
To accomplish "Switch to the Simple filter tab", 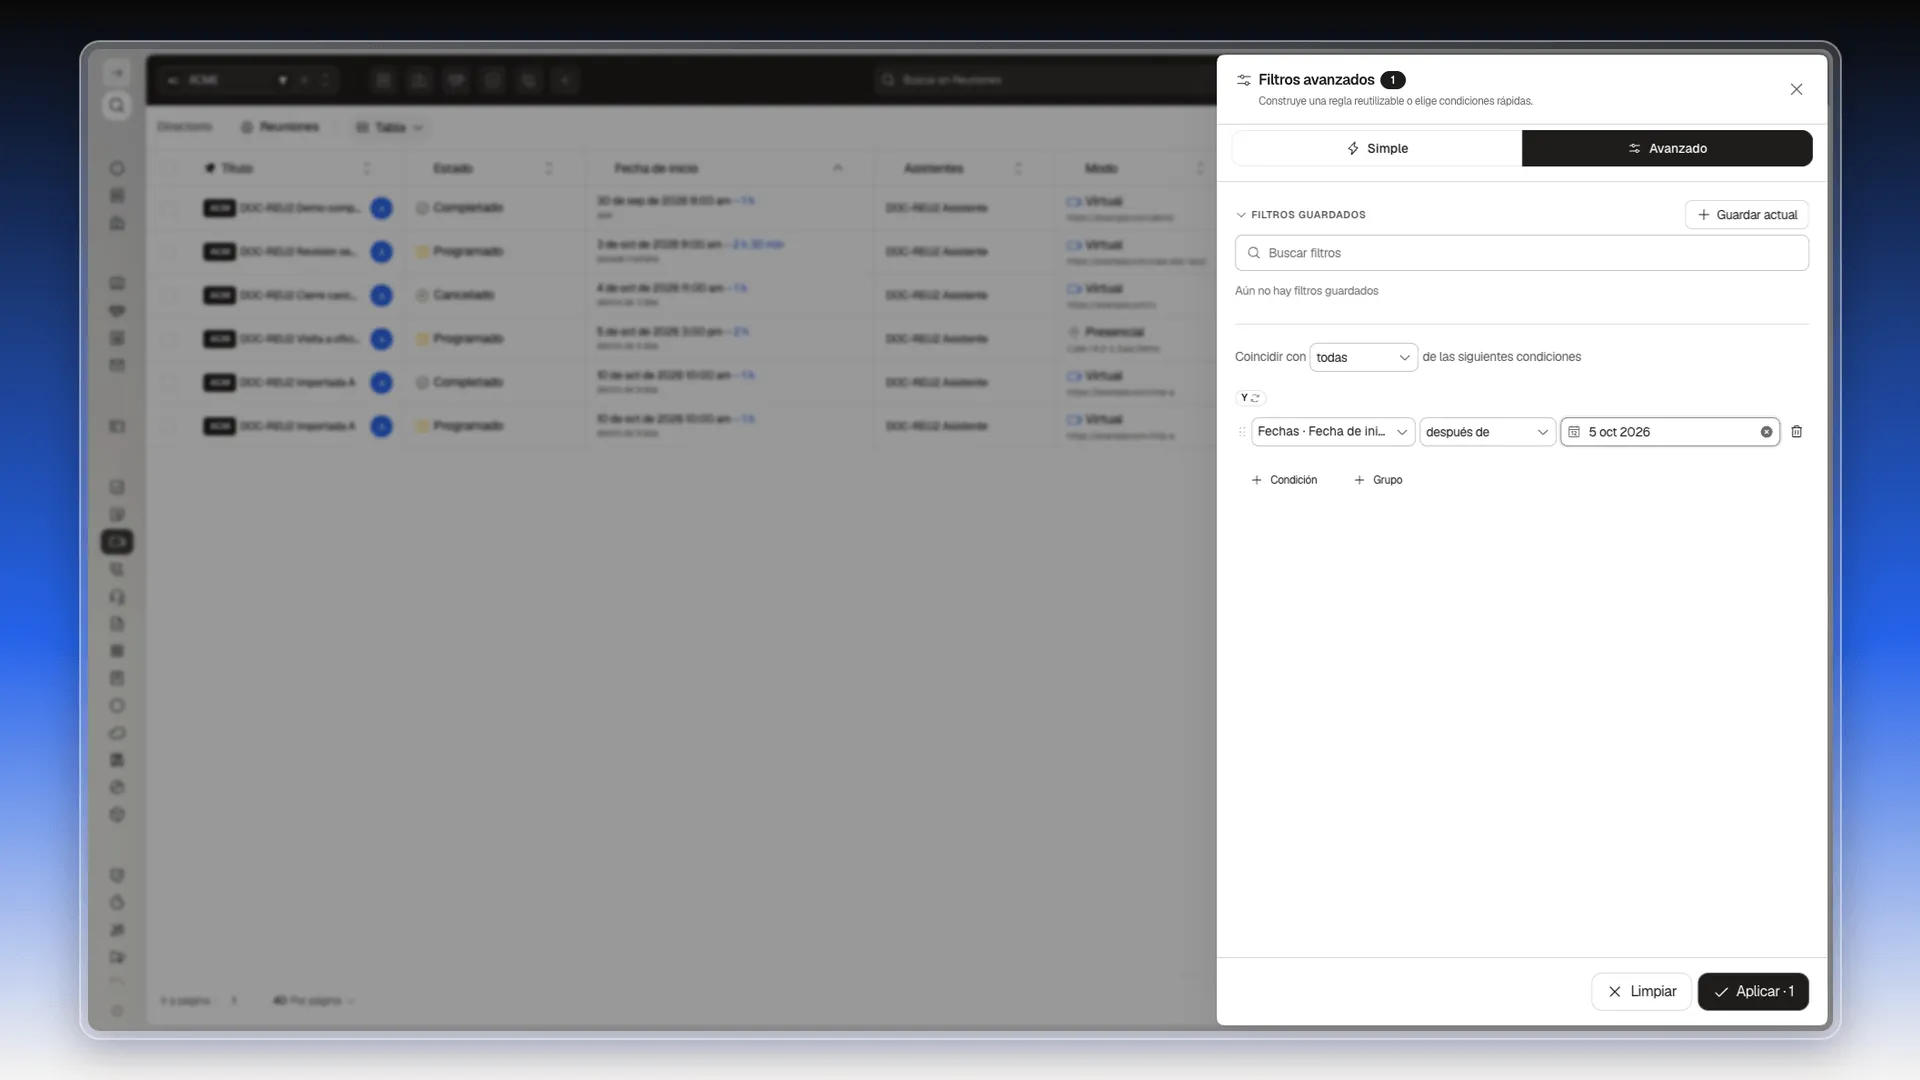I will click(1377, 148).
